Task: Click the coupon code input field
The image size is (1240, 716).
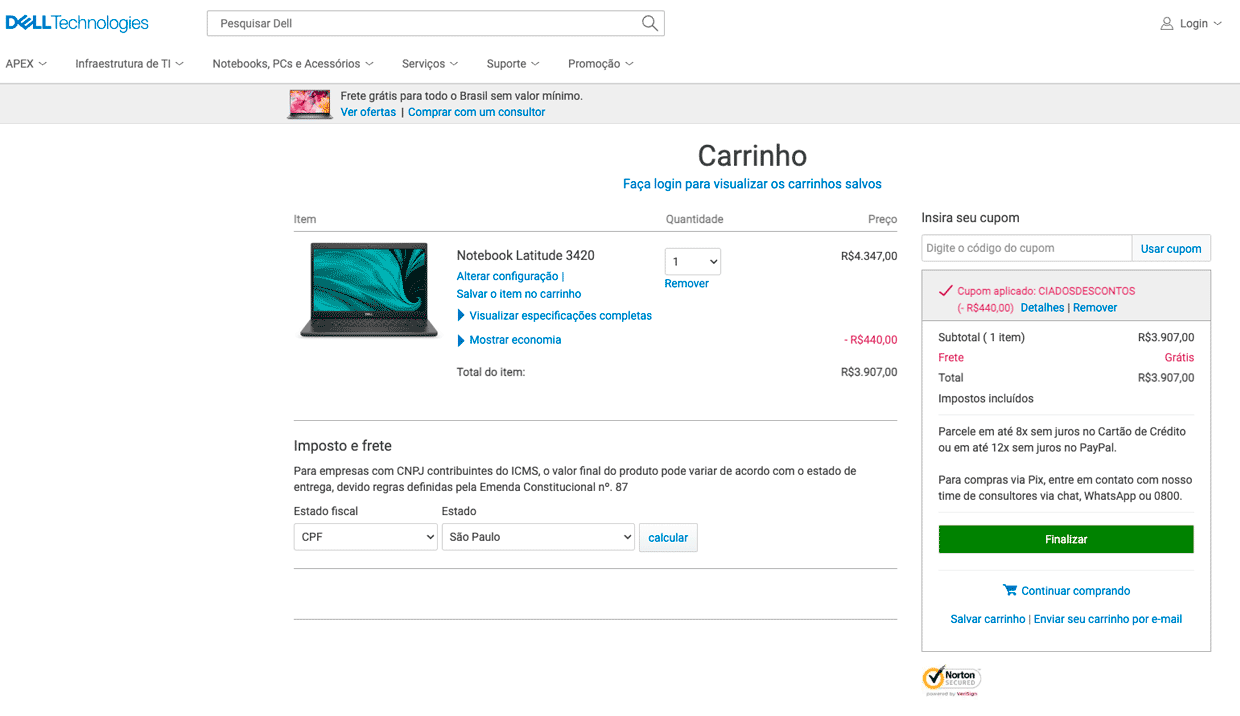Action: (1027, 248)
